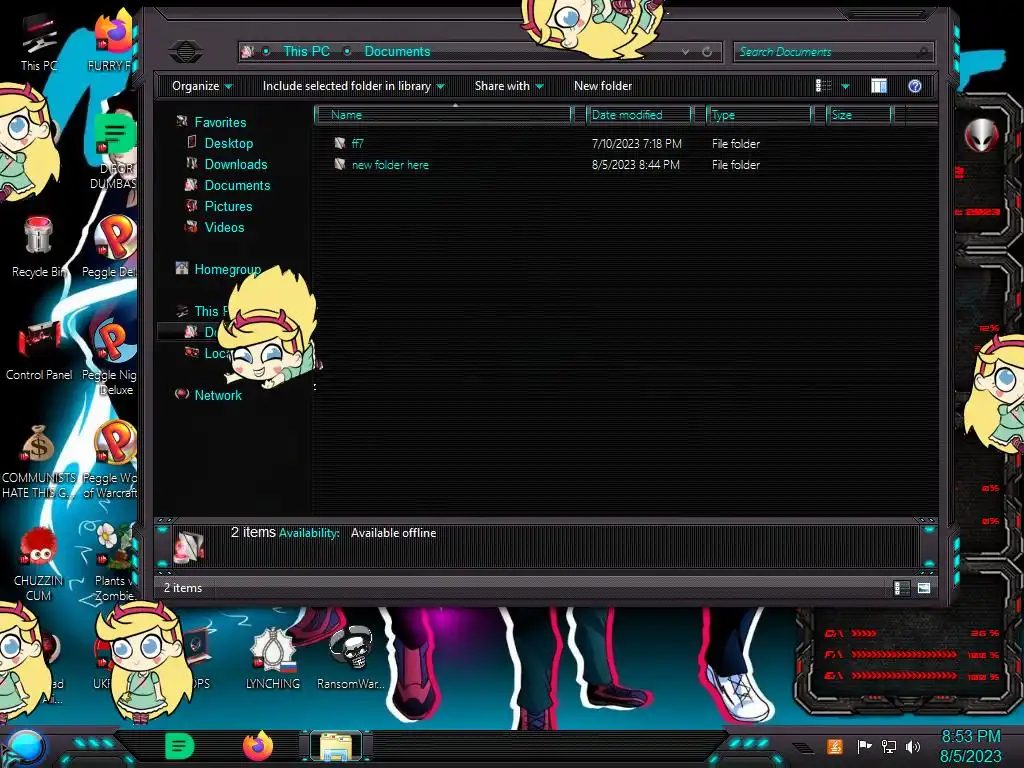Image resolution: width=1024 pixels, height=768 pixels.
Task: Open the Share with dropdown
Action: [509, 86]
